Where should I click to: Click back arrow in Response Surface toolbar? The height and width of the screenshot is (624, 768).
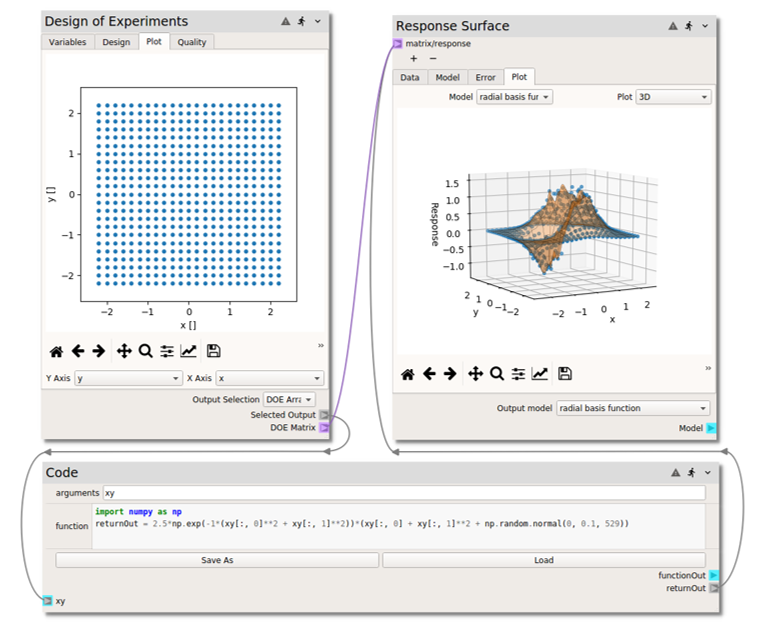click(429, 374)
